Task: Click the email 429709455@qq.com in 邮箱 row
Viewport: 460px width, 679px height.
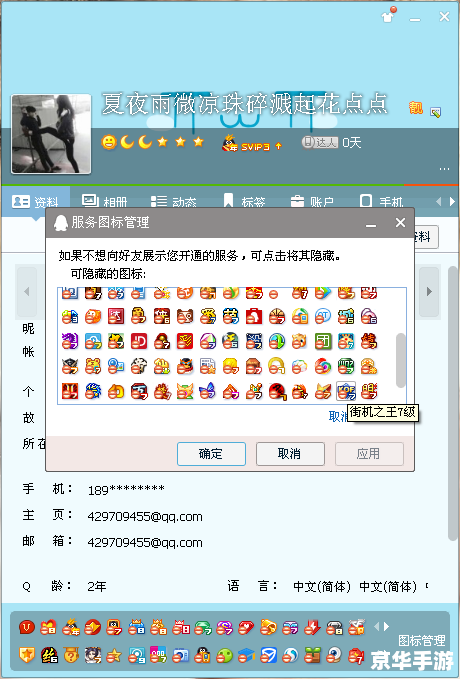Action: click(145, 543)
